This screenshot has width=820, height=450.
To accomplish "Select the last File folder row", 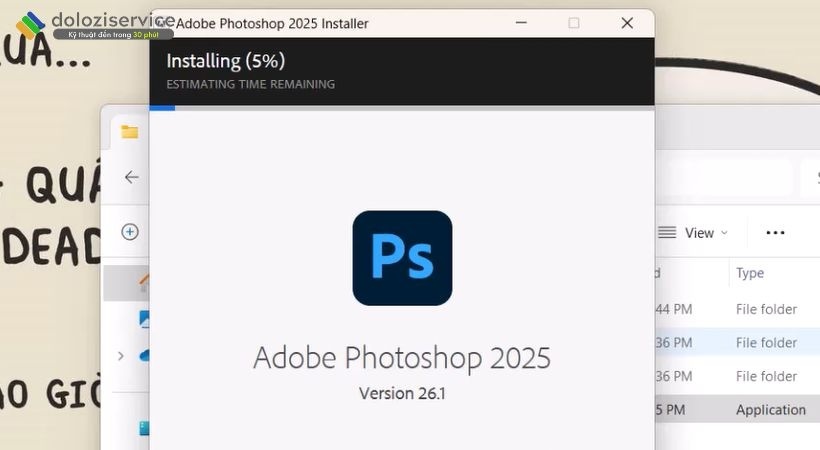I will tap(737, 376).
